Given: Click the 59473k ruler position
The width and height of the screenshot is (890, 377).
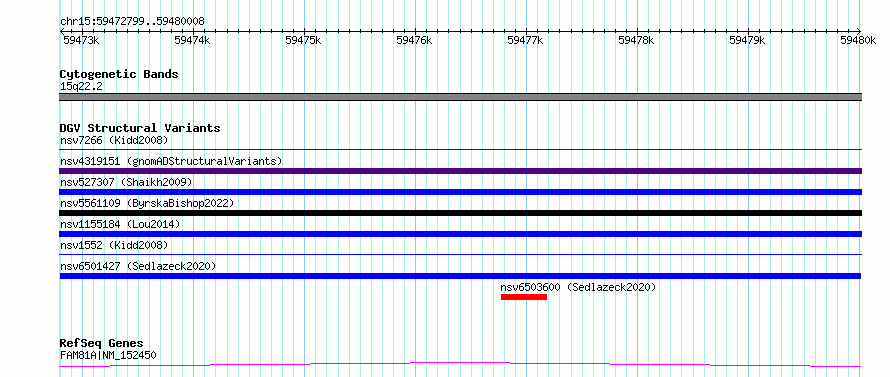Looking at the screenshot, I should [81, 40].
